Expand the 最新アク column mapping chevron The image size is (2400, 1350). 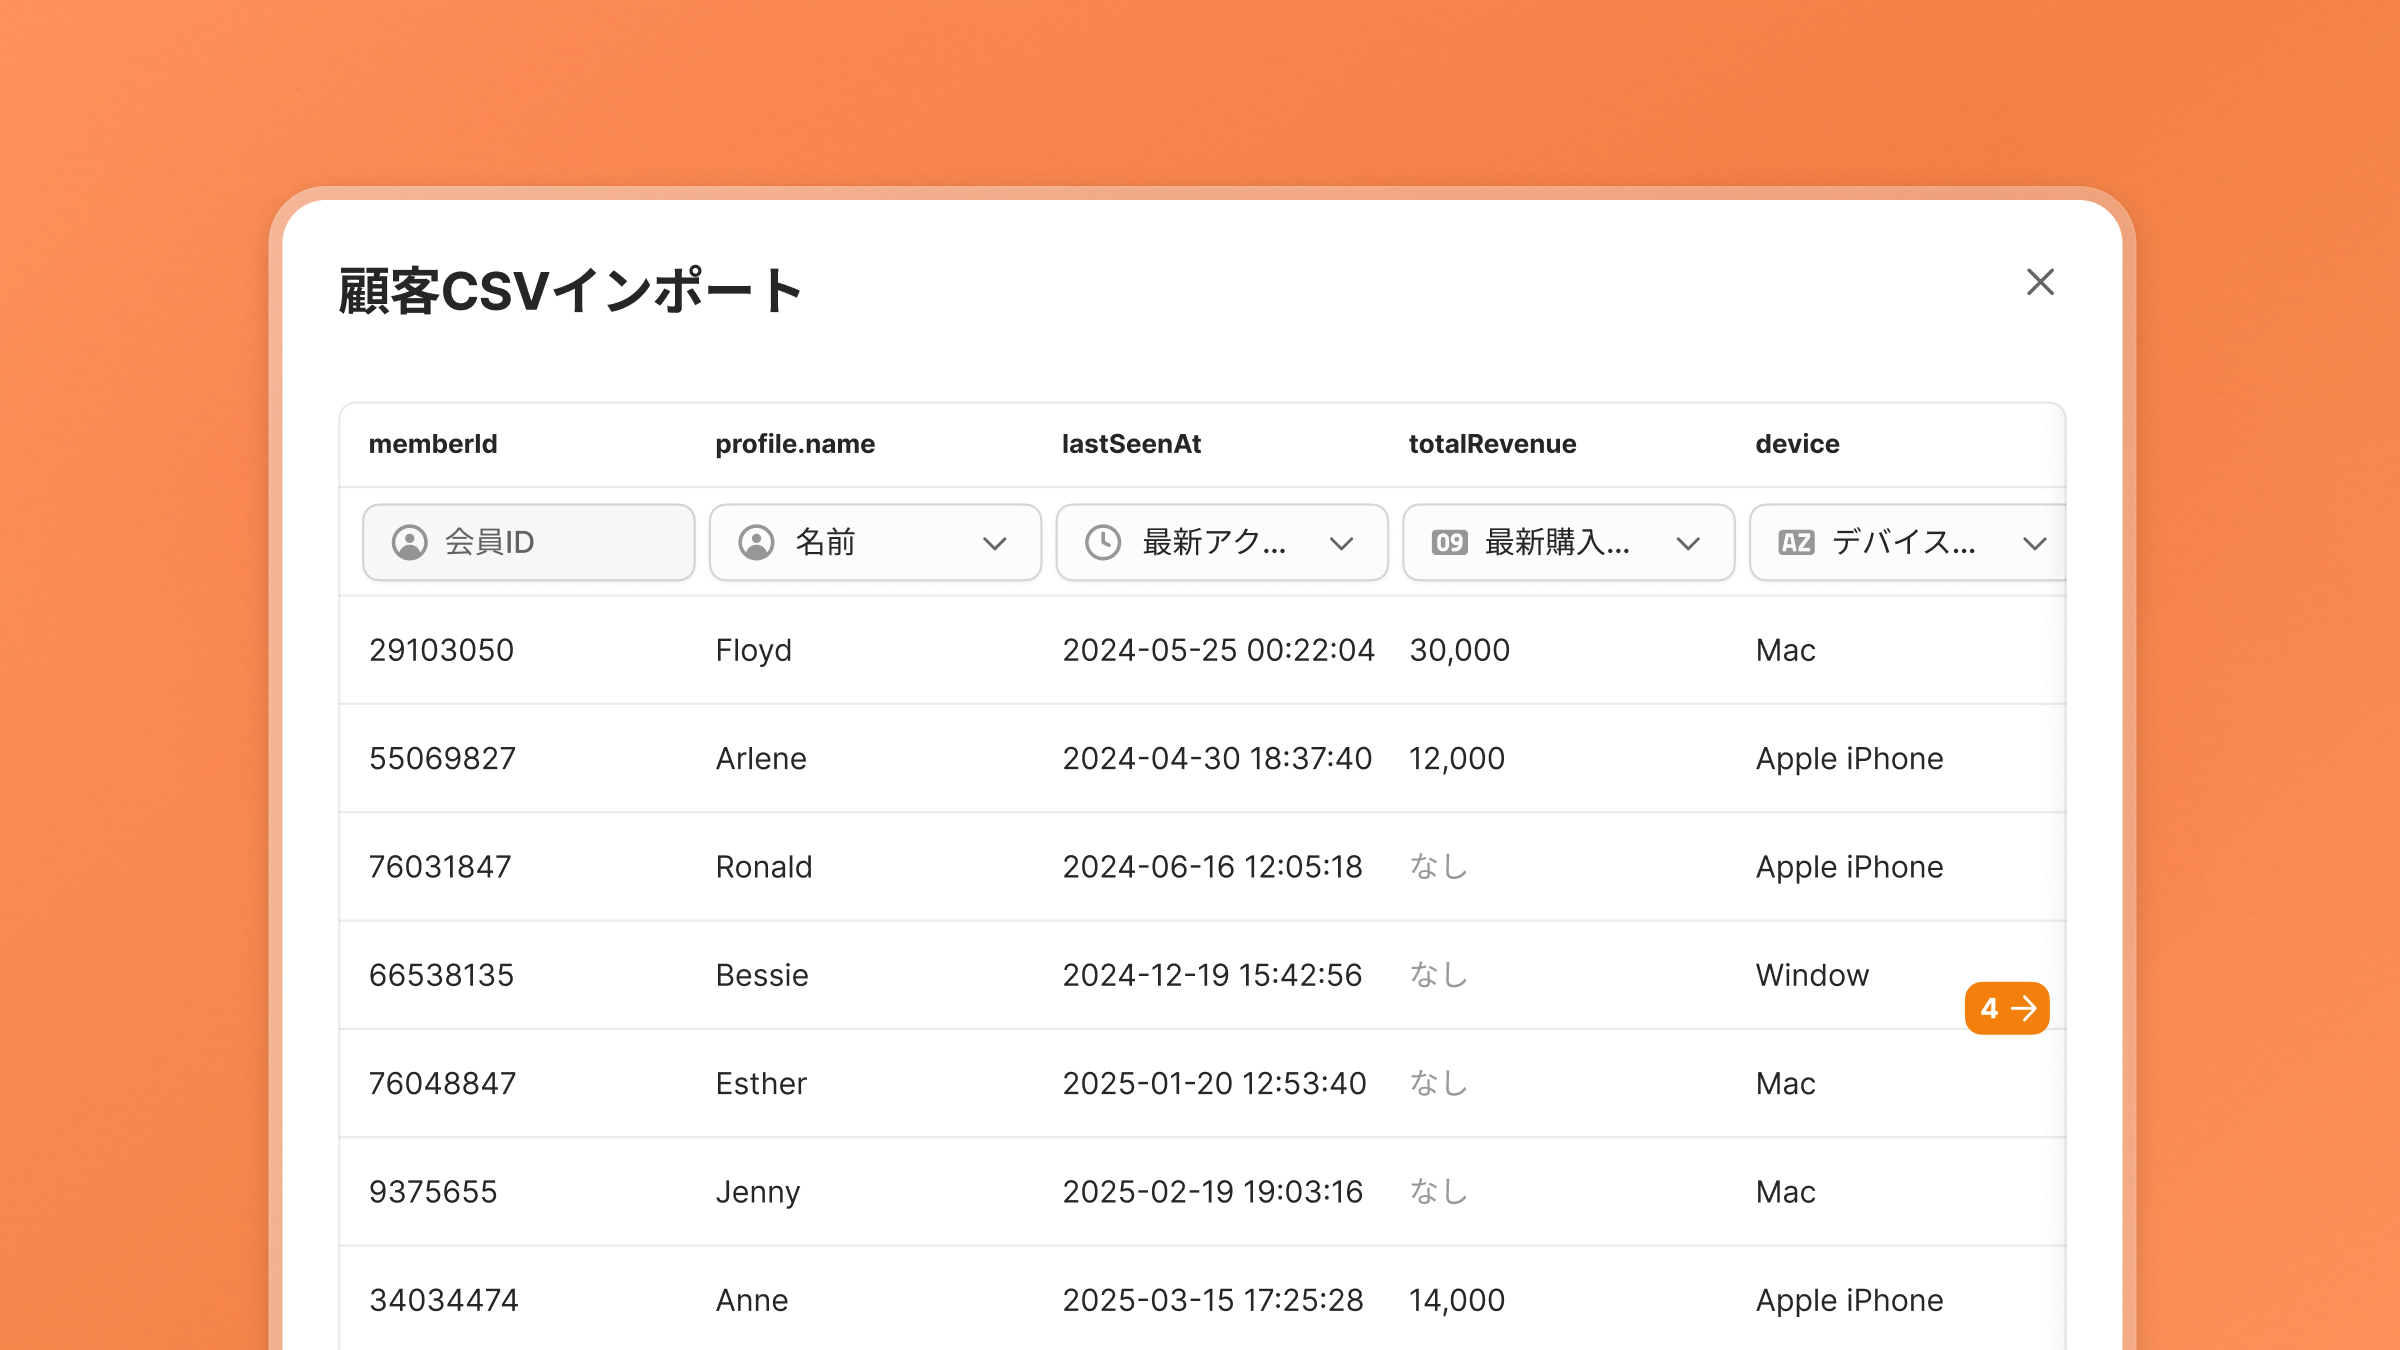(1341, 543)
